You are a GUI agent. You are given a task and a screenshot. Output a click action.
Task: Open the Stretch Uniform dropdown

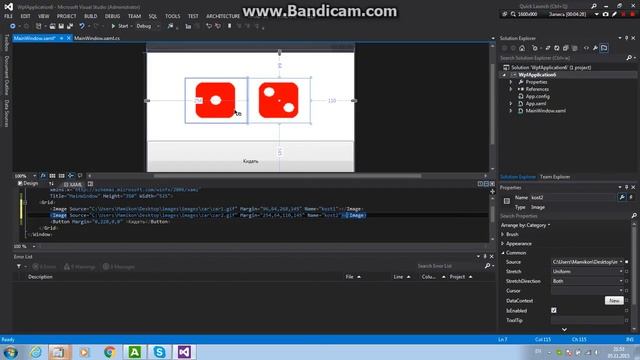tap(587, 271)
